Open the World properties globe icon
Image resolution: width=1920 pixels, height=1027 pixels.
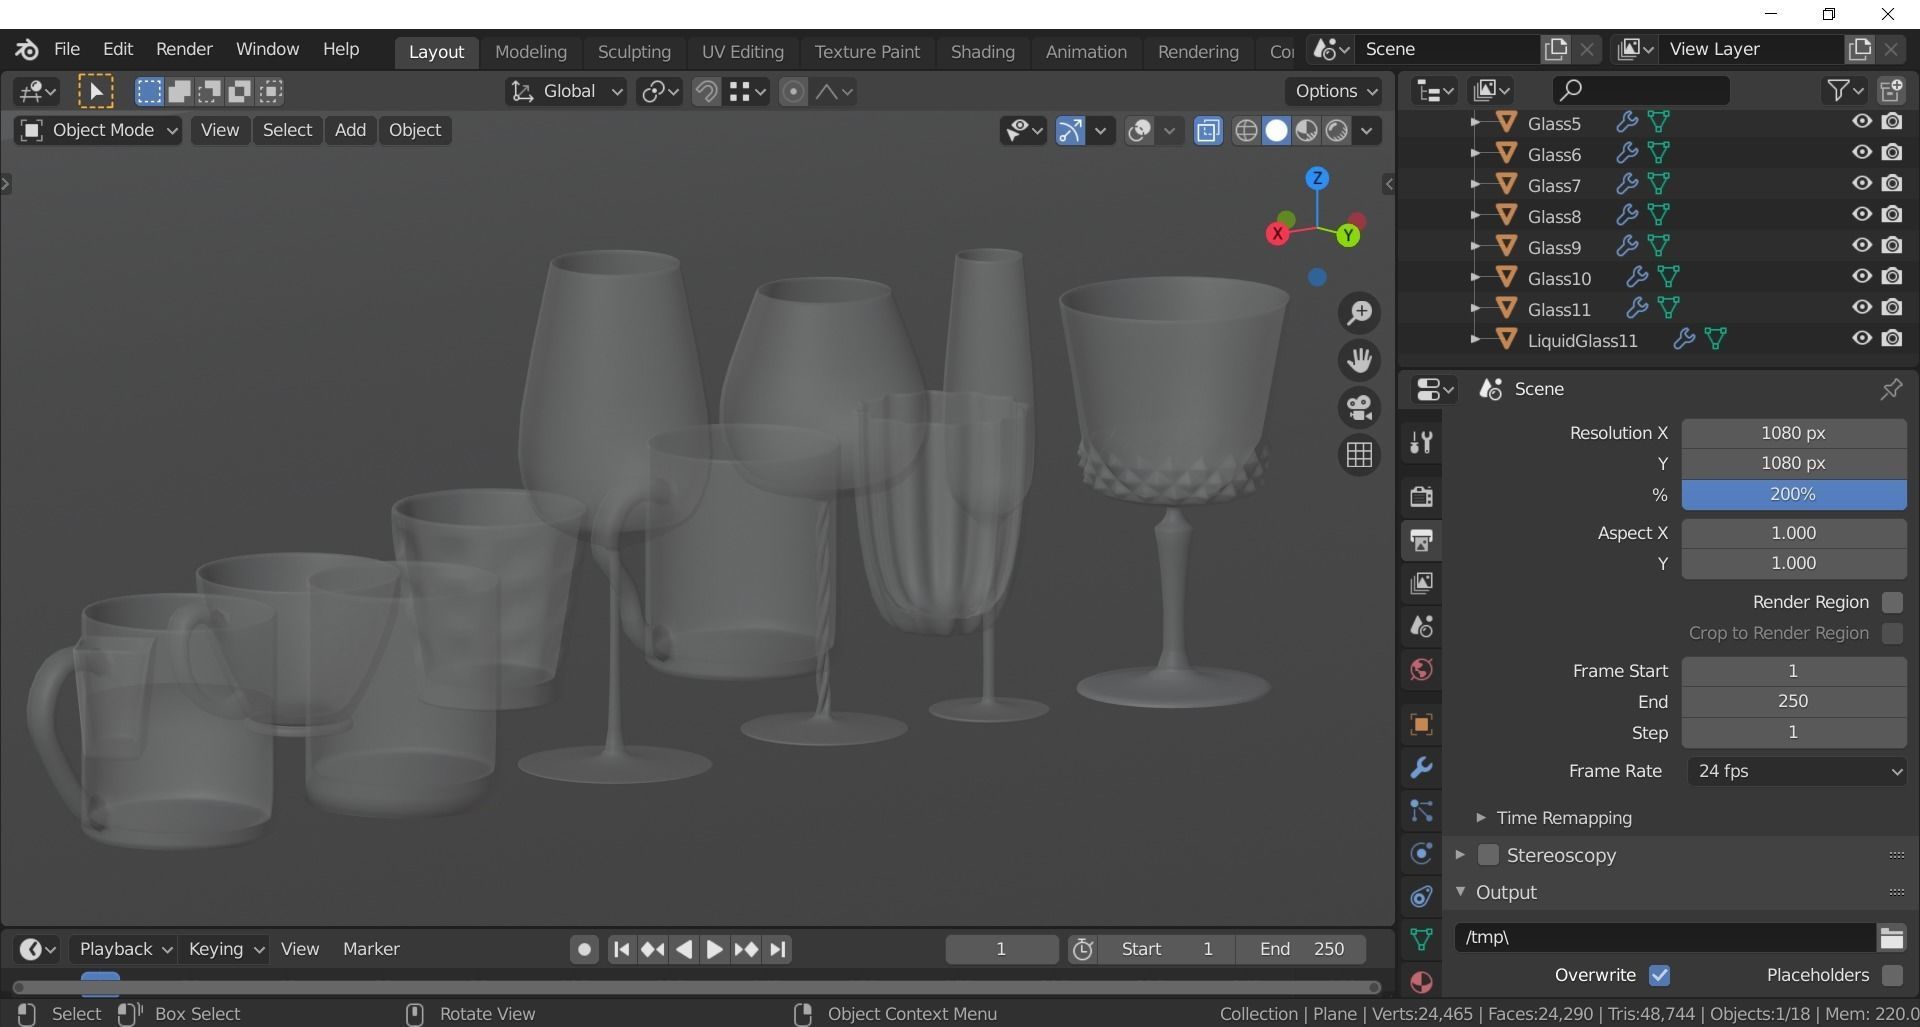[x=1421, y=669]
